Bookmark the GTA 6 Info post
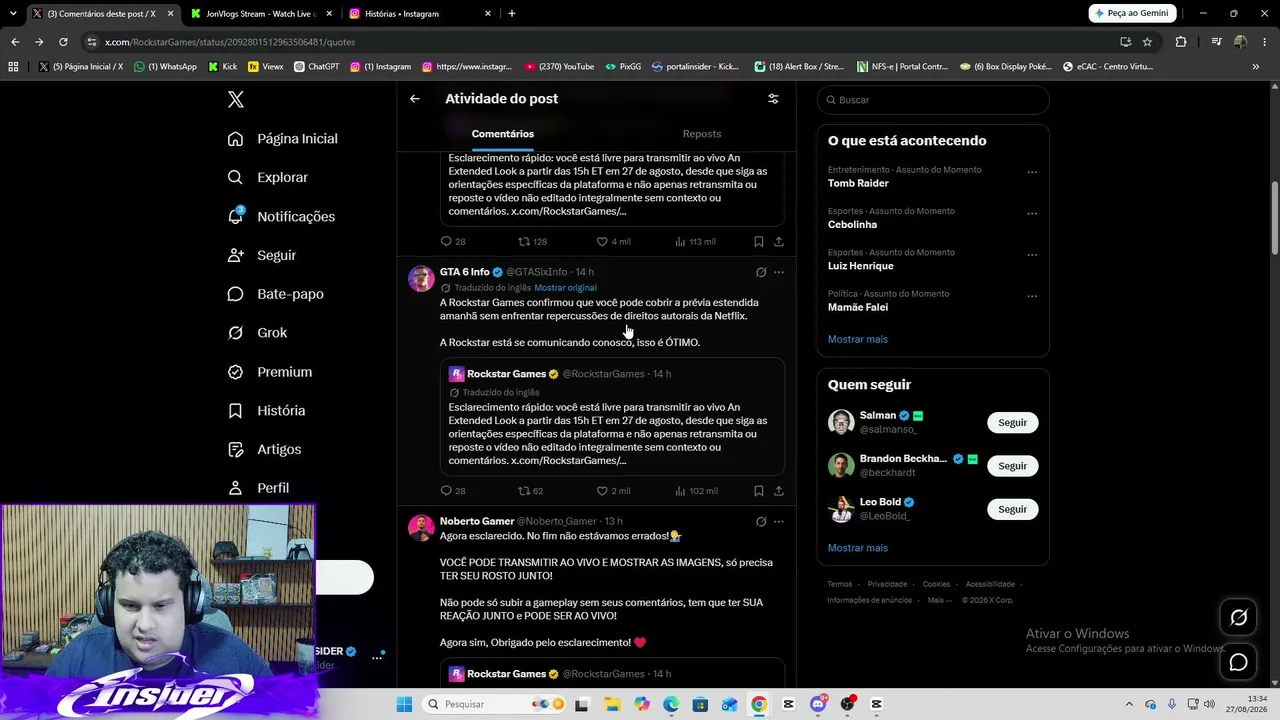 coord(759,491)
